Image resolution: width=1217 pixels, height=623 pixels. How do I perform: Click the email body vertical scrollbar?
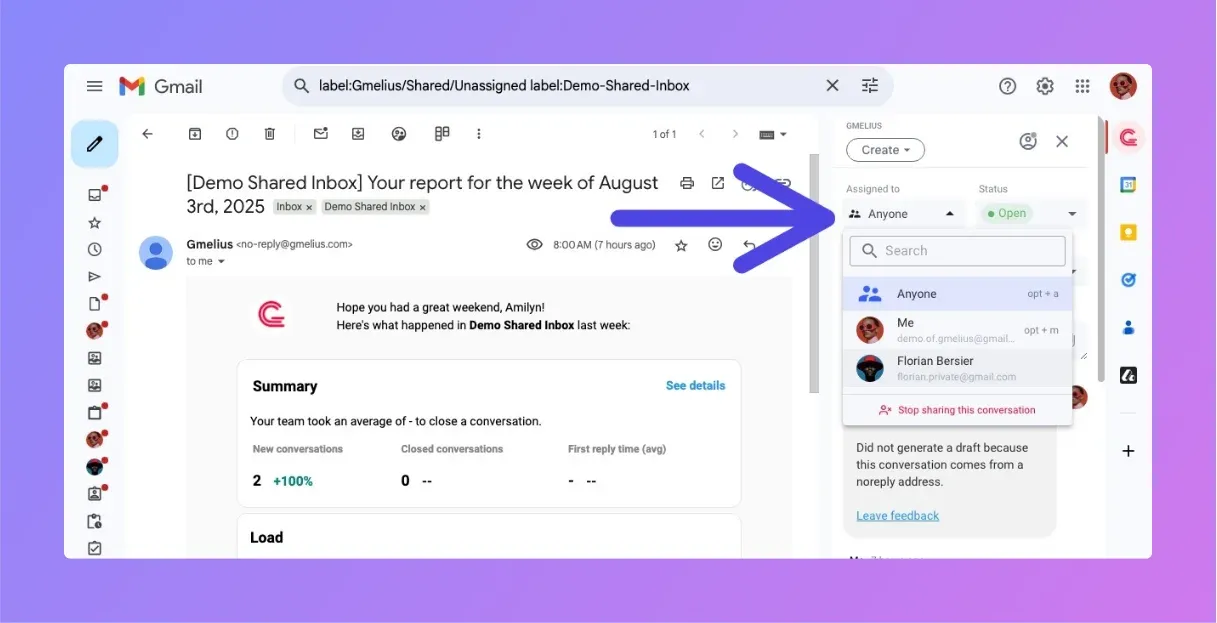(x=813, y=273)
